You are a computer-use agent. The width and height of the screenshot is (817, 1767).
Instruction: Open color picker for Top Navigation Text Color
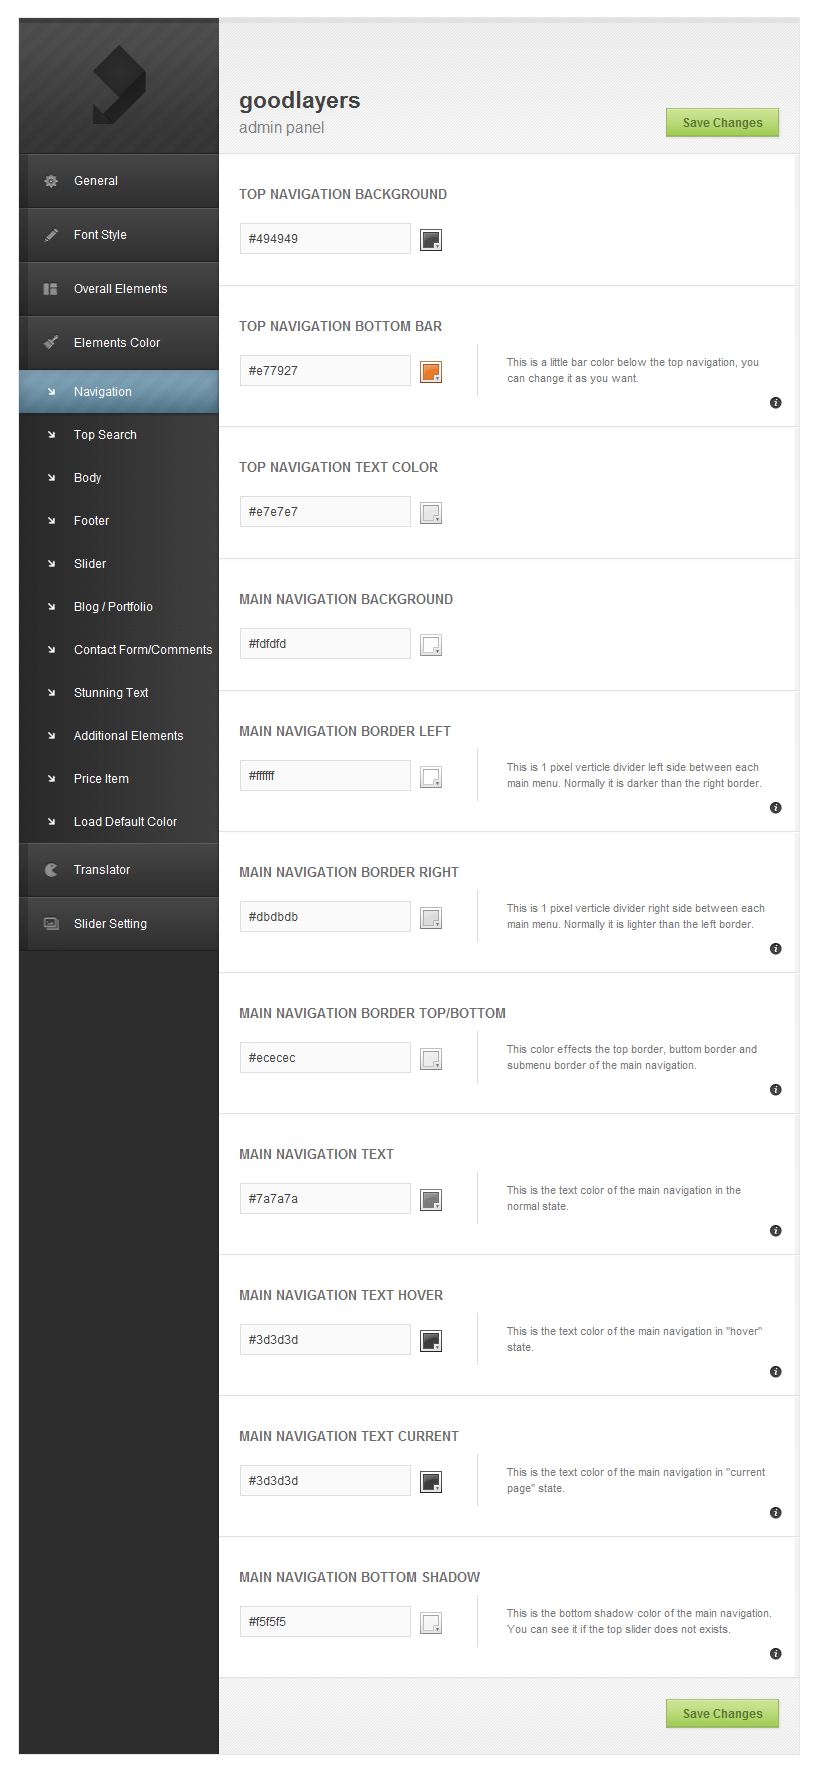click(x=431, y=513)
